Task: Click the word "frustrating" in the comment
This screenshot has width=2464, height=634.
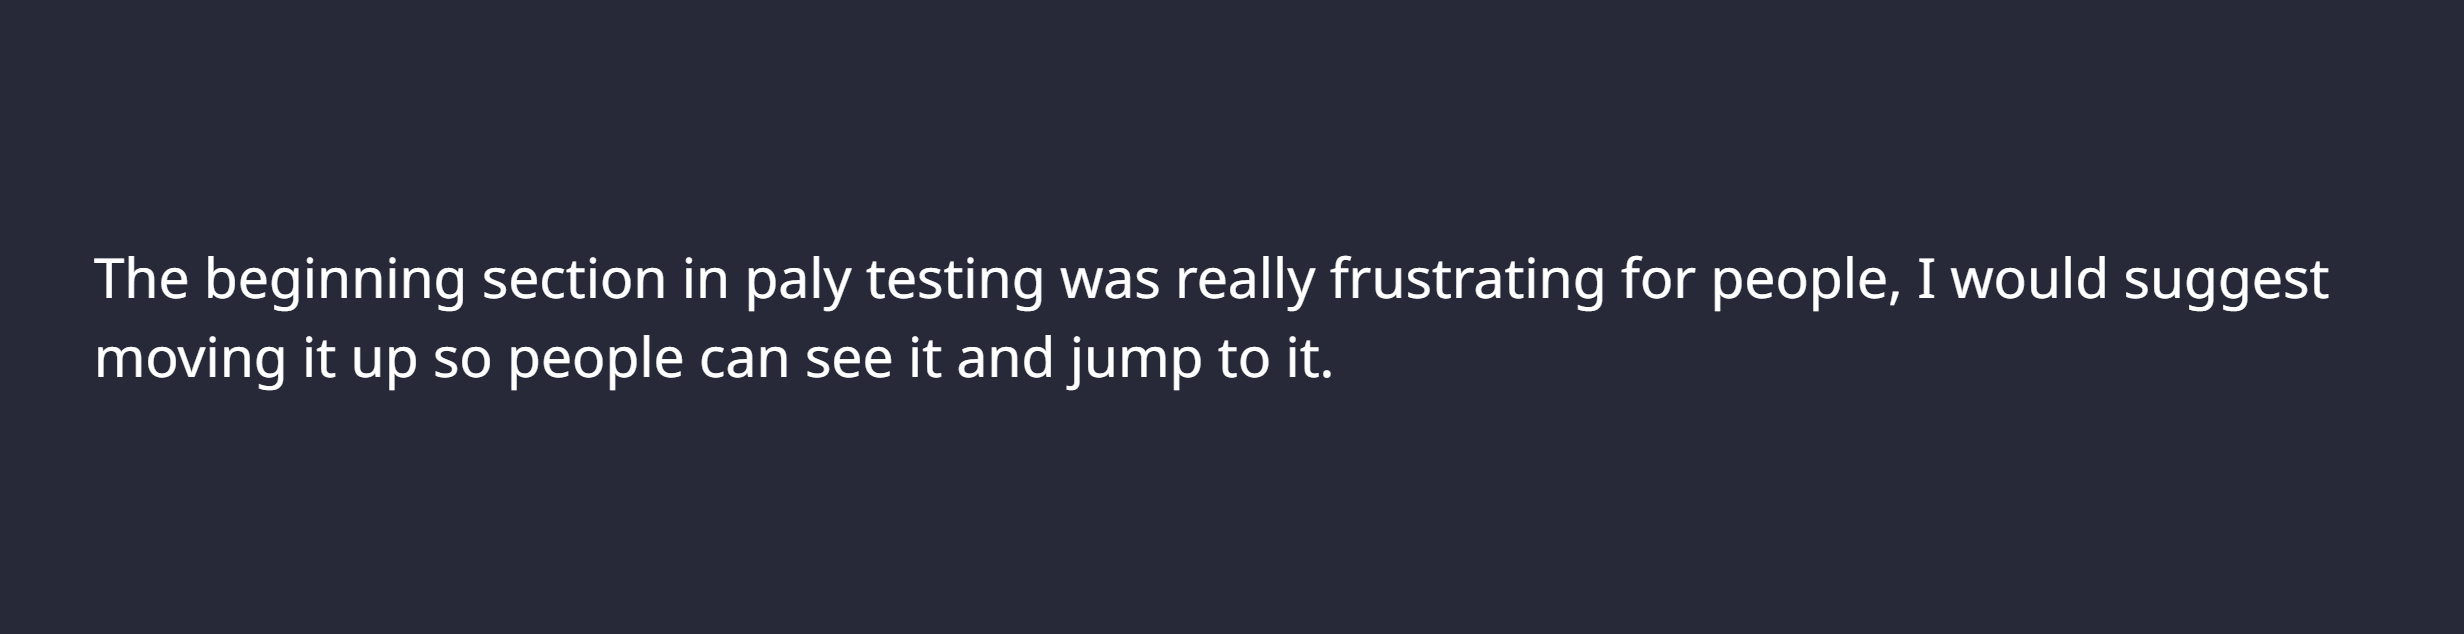Action: pyautogui.click(x=1467, y=281)
